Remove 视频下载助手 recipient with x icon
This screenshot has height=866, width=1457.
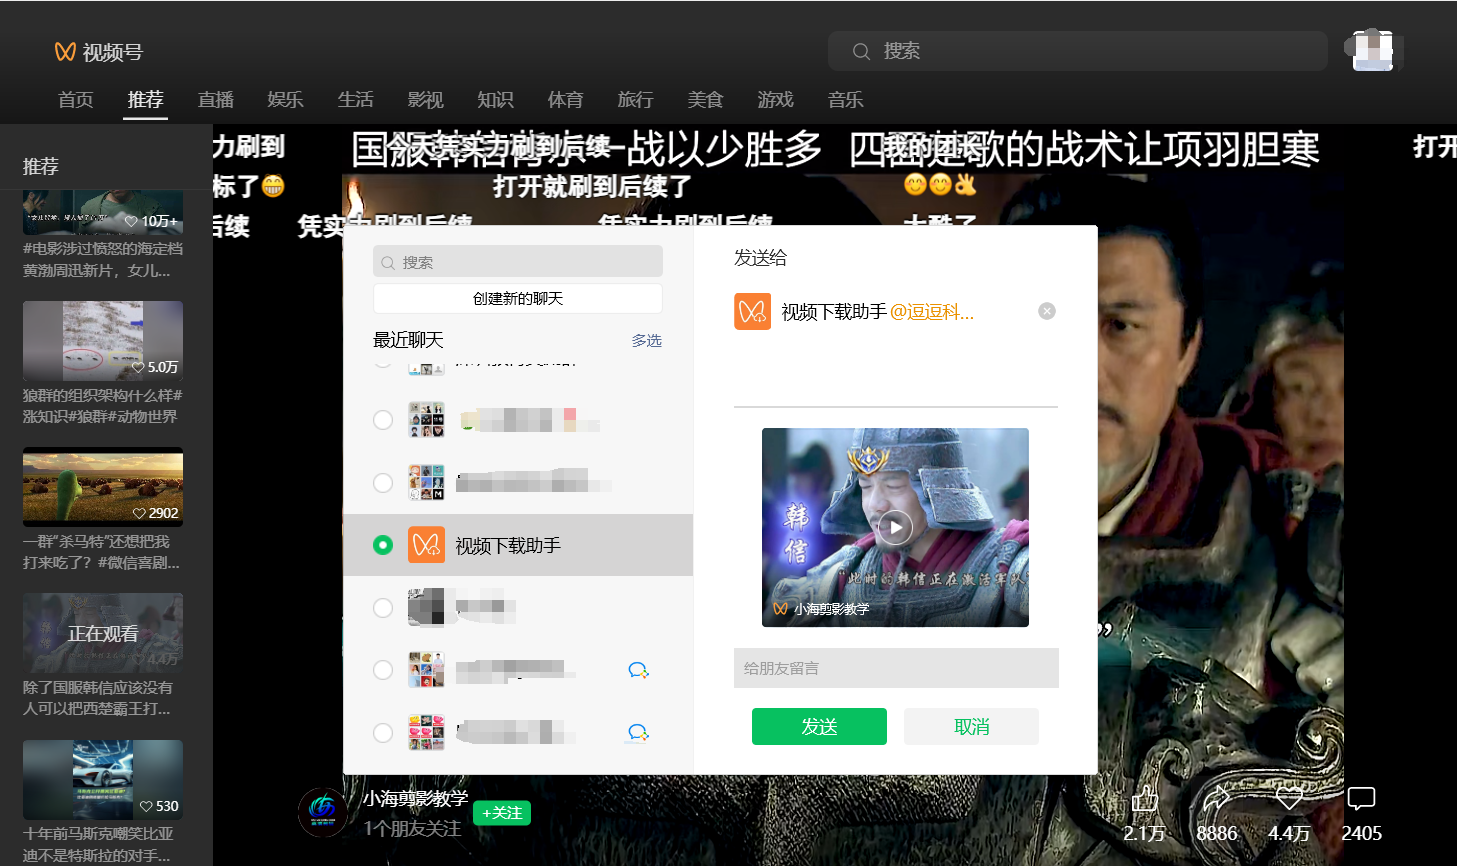coord(1047,311)
